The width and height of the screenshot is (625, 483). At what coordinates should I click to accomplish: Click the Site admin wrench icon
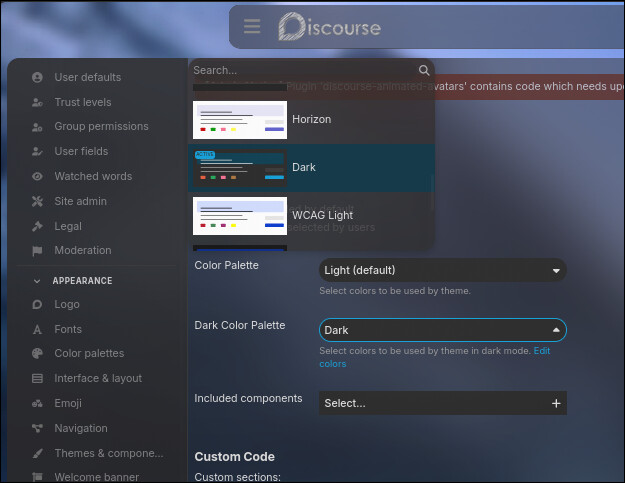pos(37,201)
